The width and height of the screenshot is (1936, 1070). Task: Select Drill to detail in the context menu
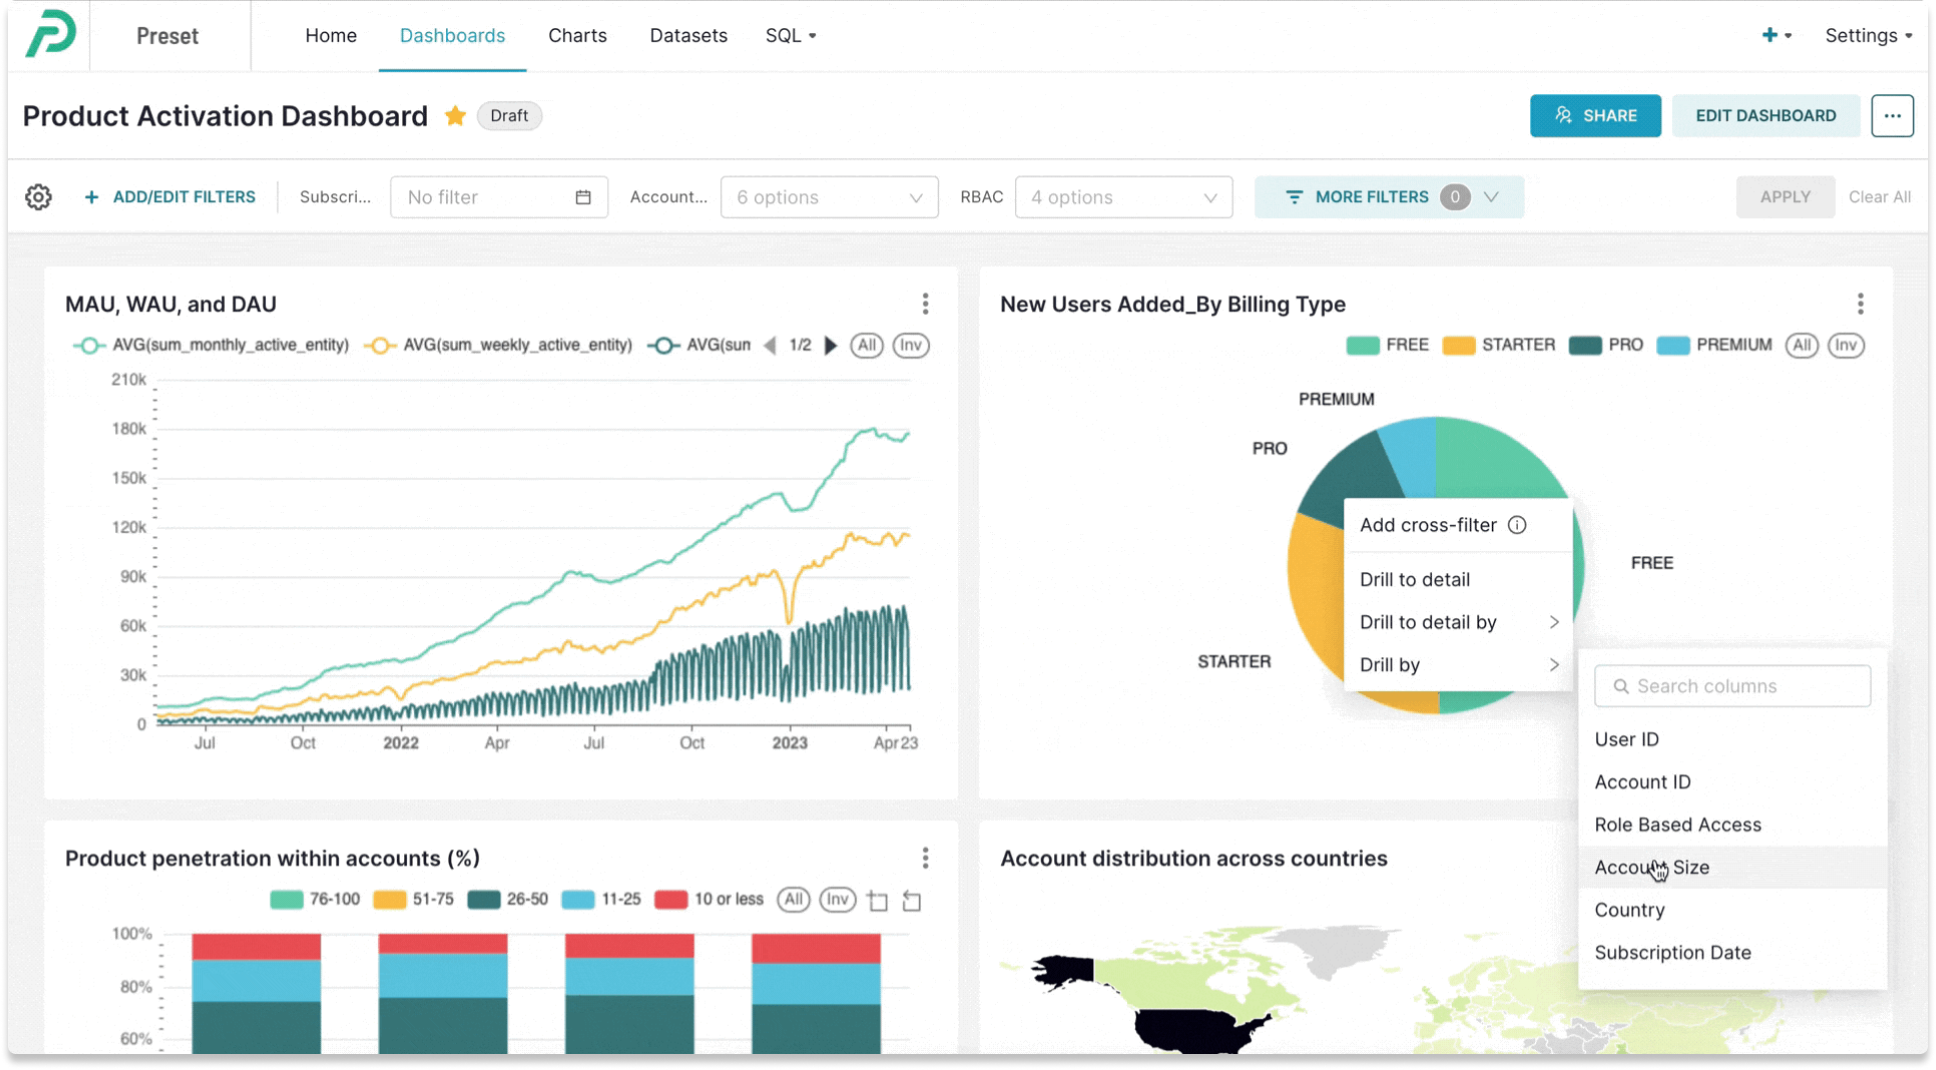[1414, 579]
